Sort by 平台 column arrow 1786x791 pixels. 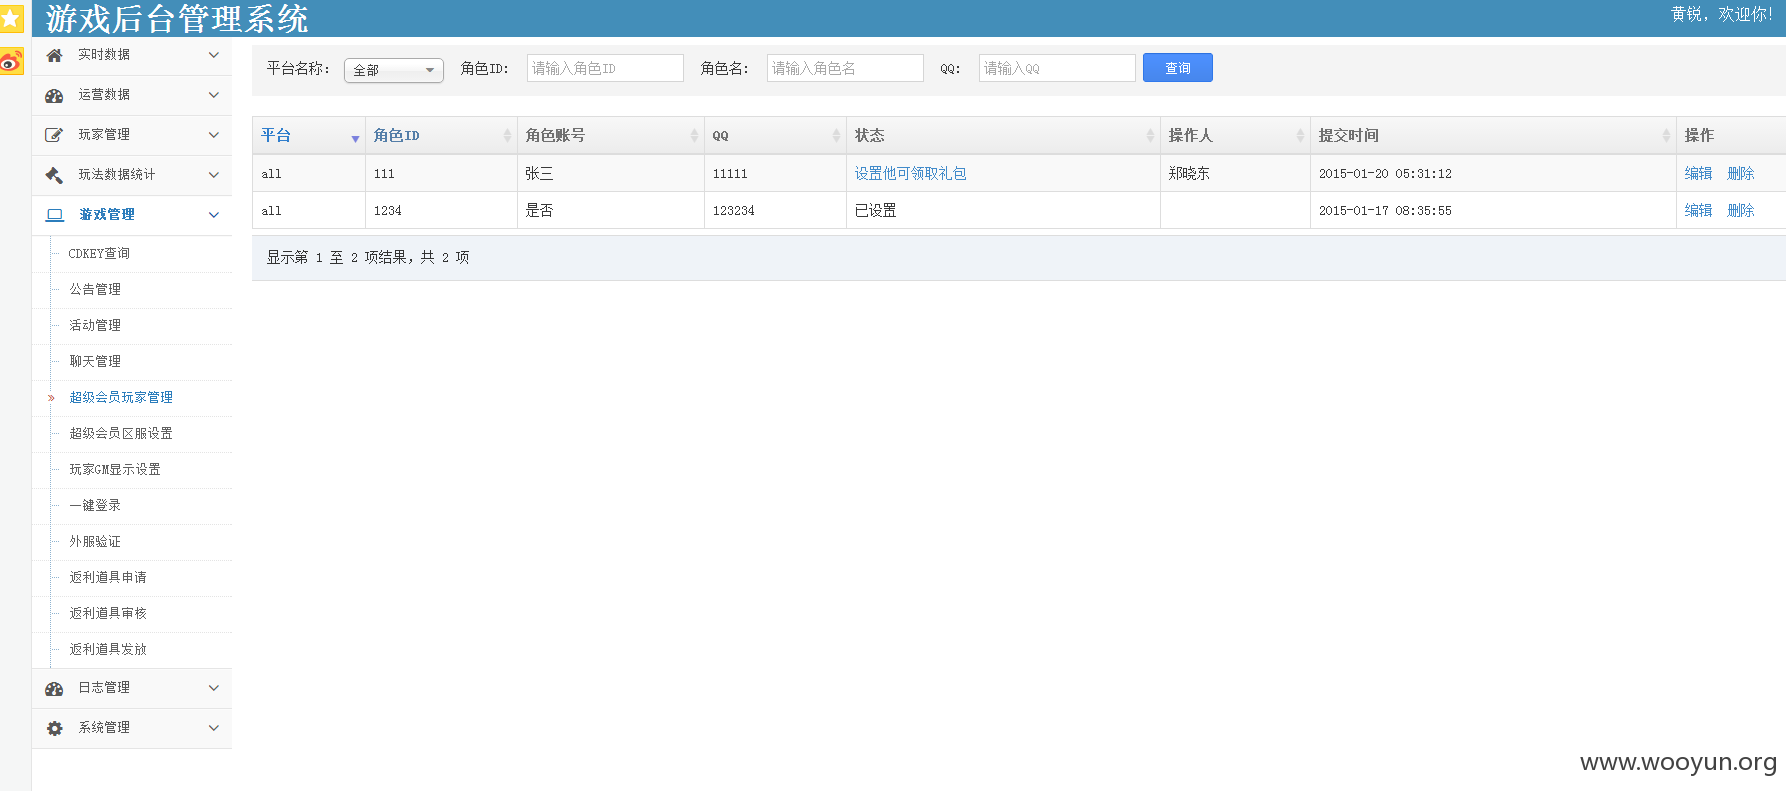(355, 138)
